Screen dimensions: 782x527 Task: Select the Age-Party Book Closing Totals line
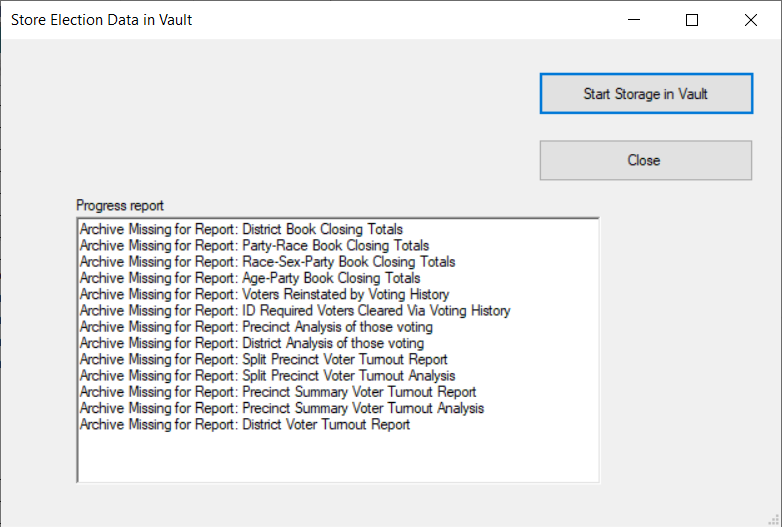click(250, 278)
